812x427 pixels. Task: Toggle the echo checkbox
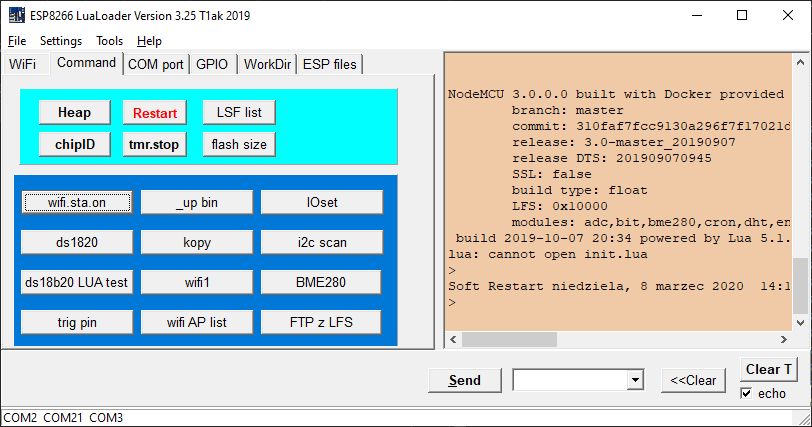[x=746, y=393]
